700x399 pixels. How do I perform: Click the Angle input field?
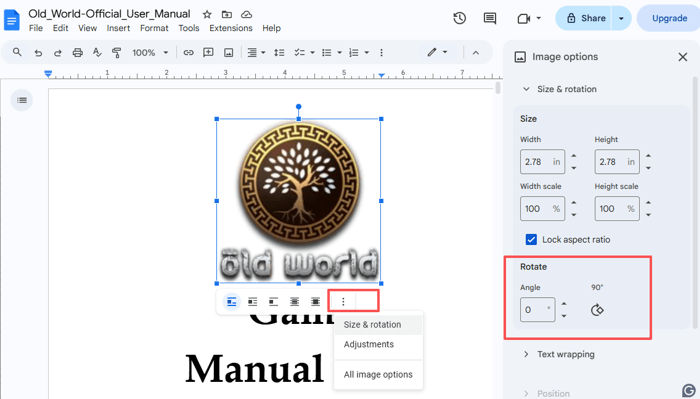coord(538,309)
